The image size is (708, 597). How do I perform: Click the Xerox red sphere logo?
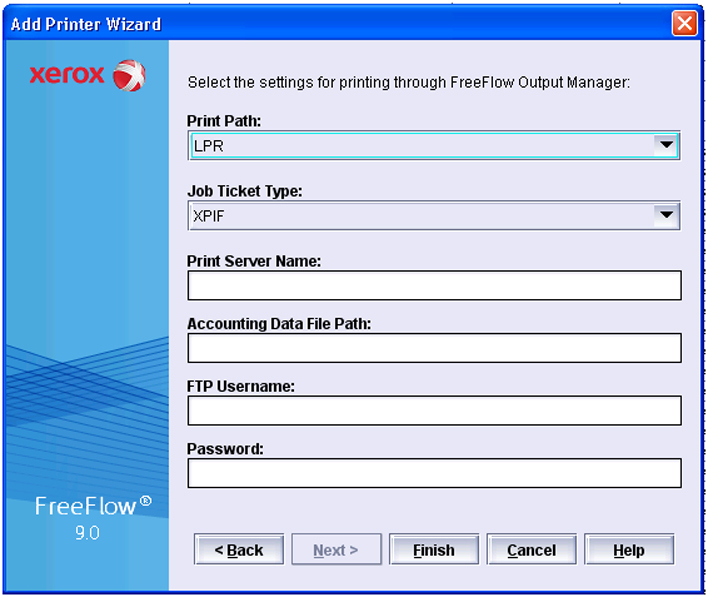(129, 75)
